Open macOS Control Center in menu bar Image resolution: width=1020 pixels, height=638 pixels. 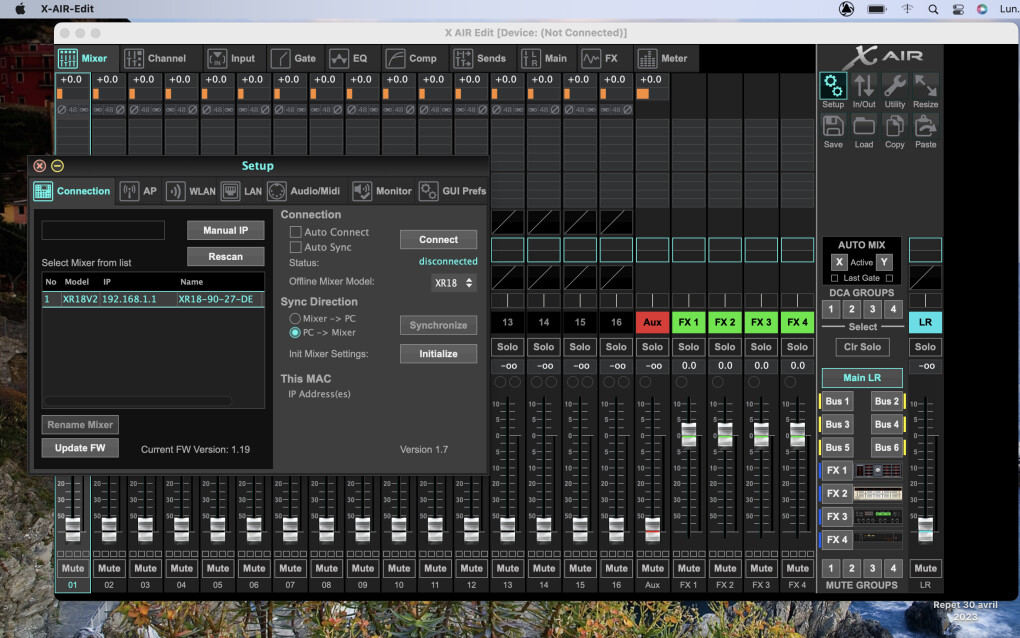pos(957,8)
